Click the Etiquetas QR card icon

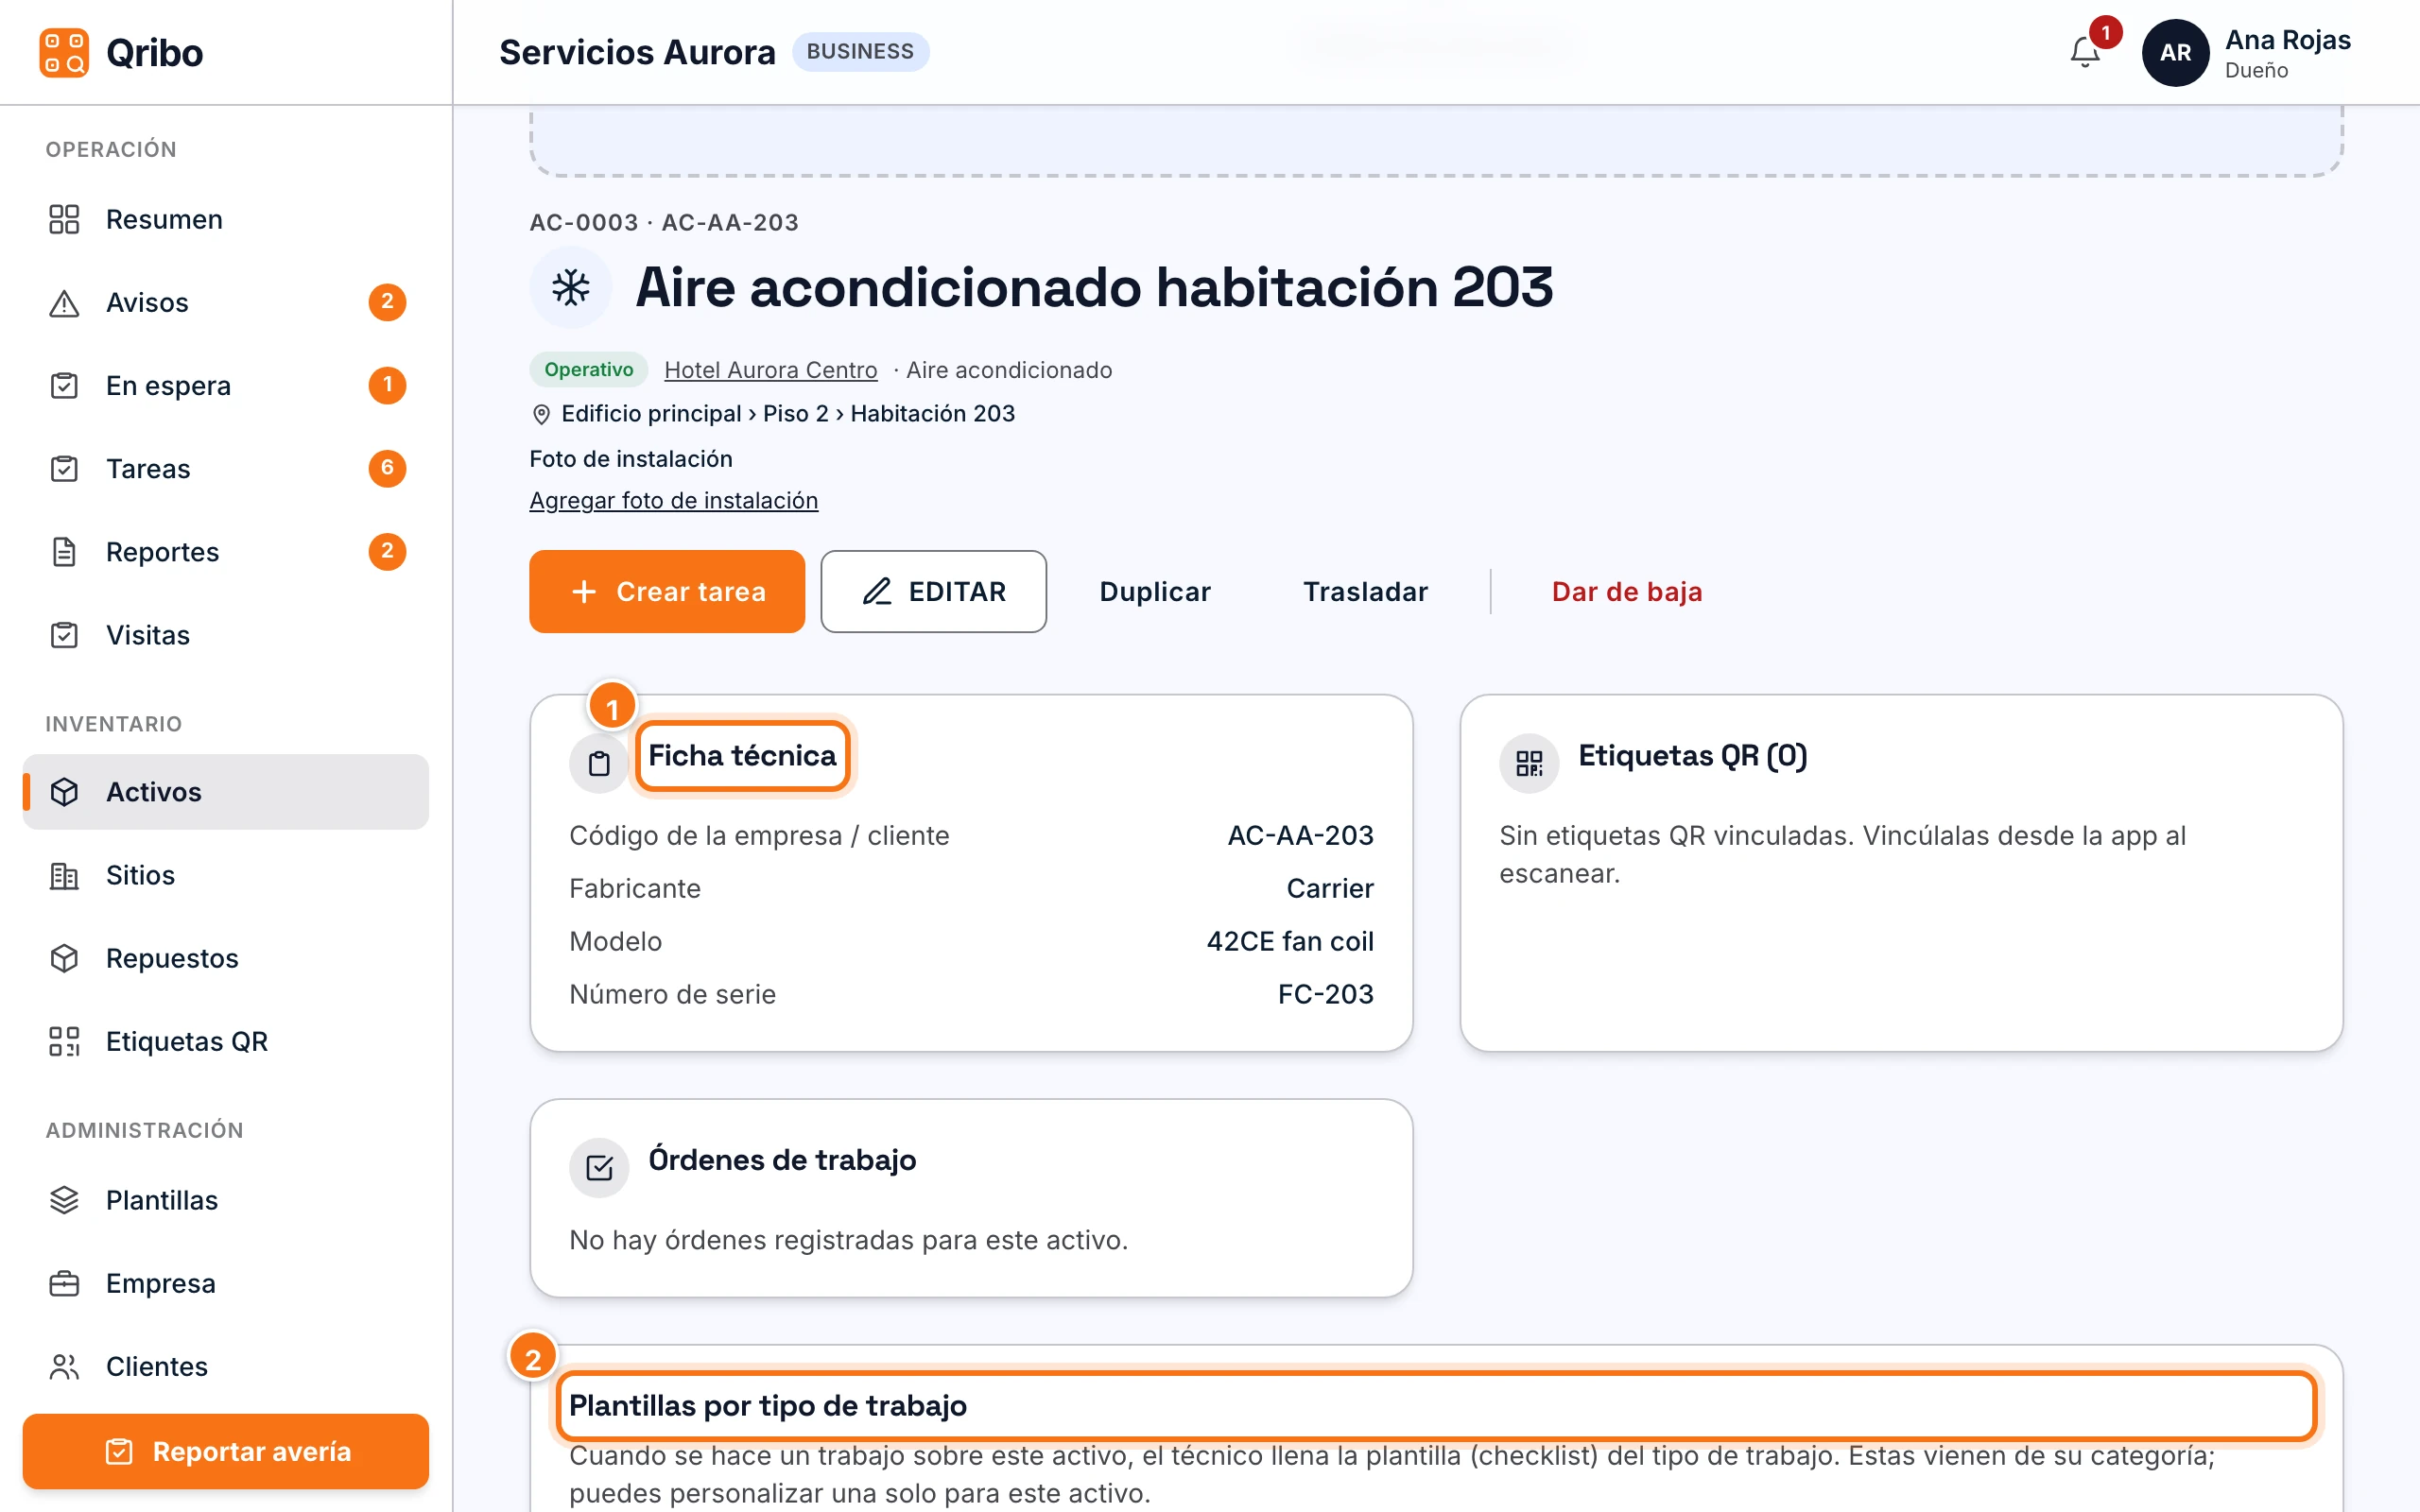1529,764
